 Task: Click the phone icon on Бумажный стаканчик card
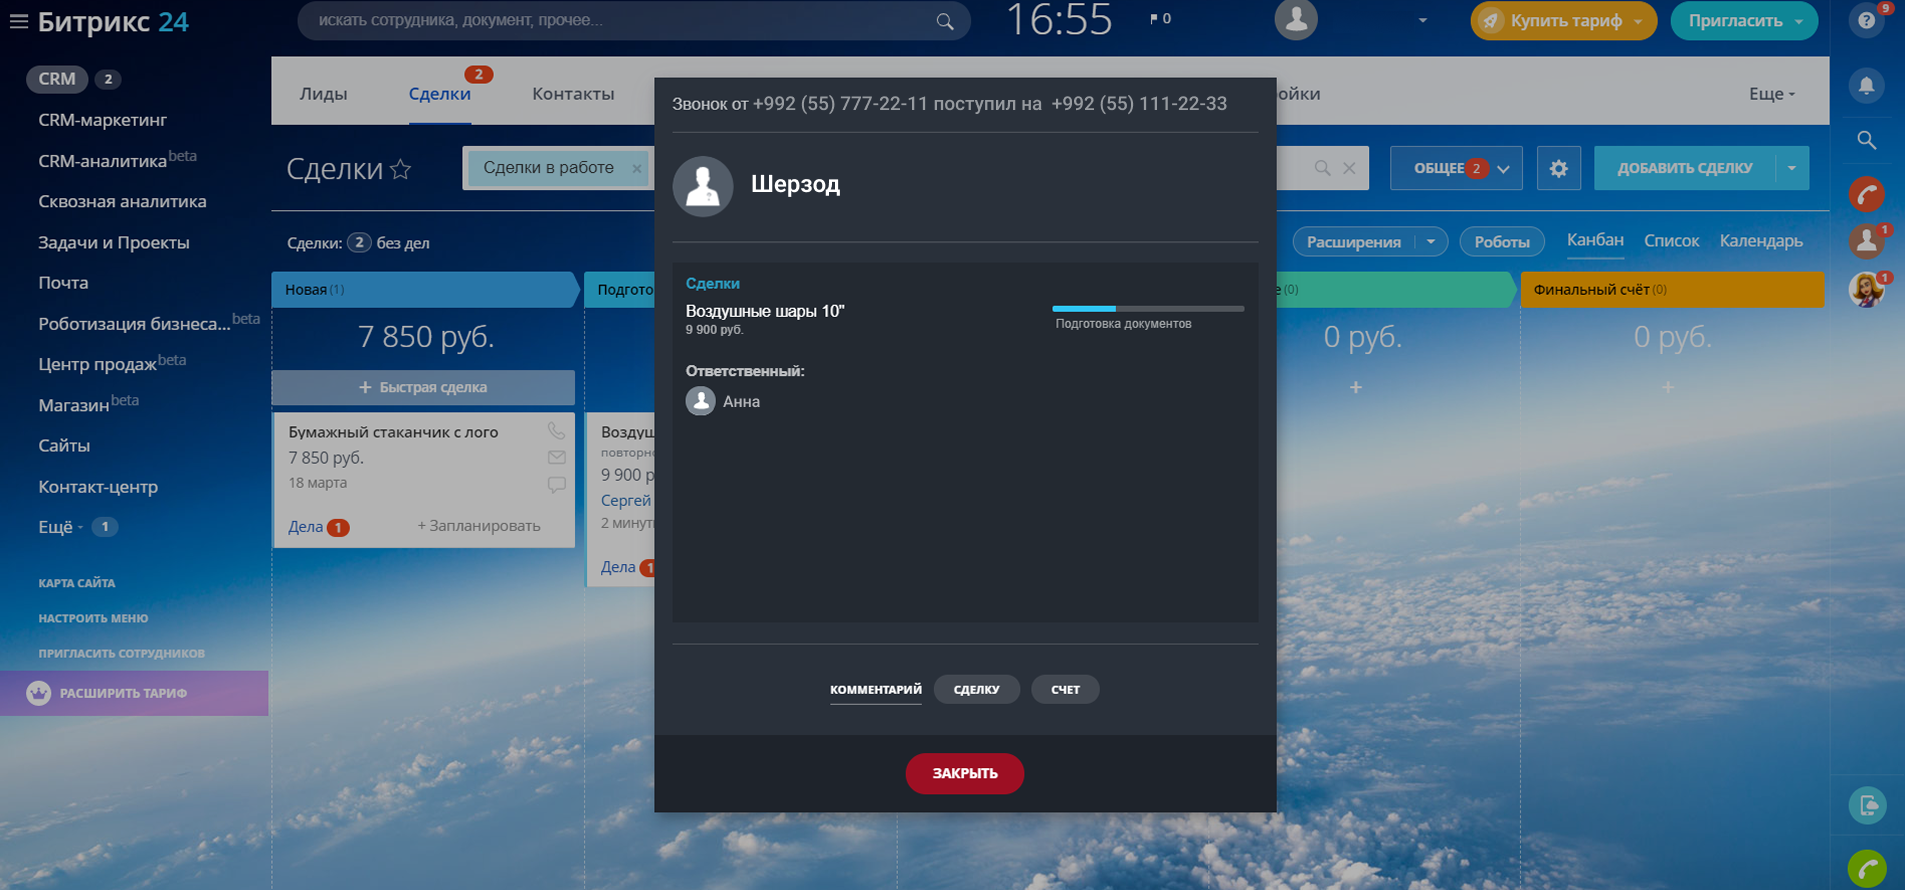coord(556,431)
